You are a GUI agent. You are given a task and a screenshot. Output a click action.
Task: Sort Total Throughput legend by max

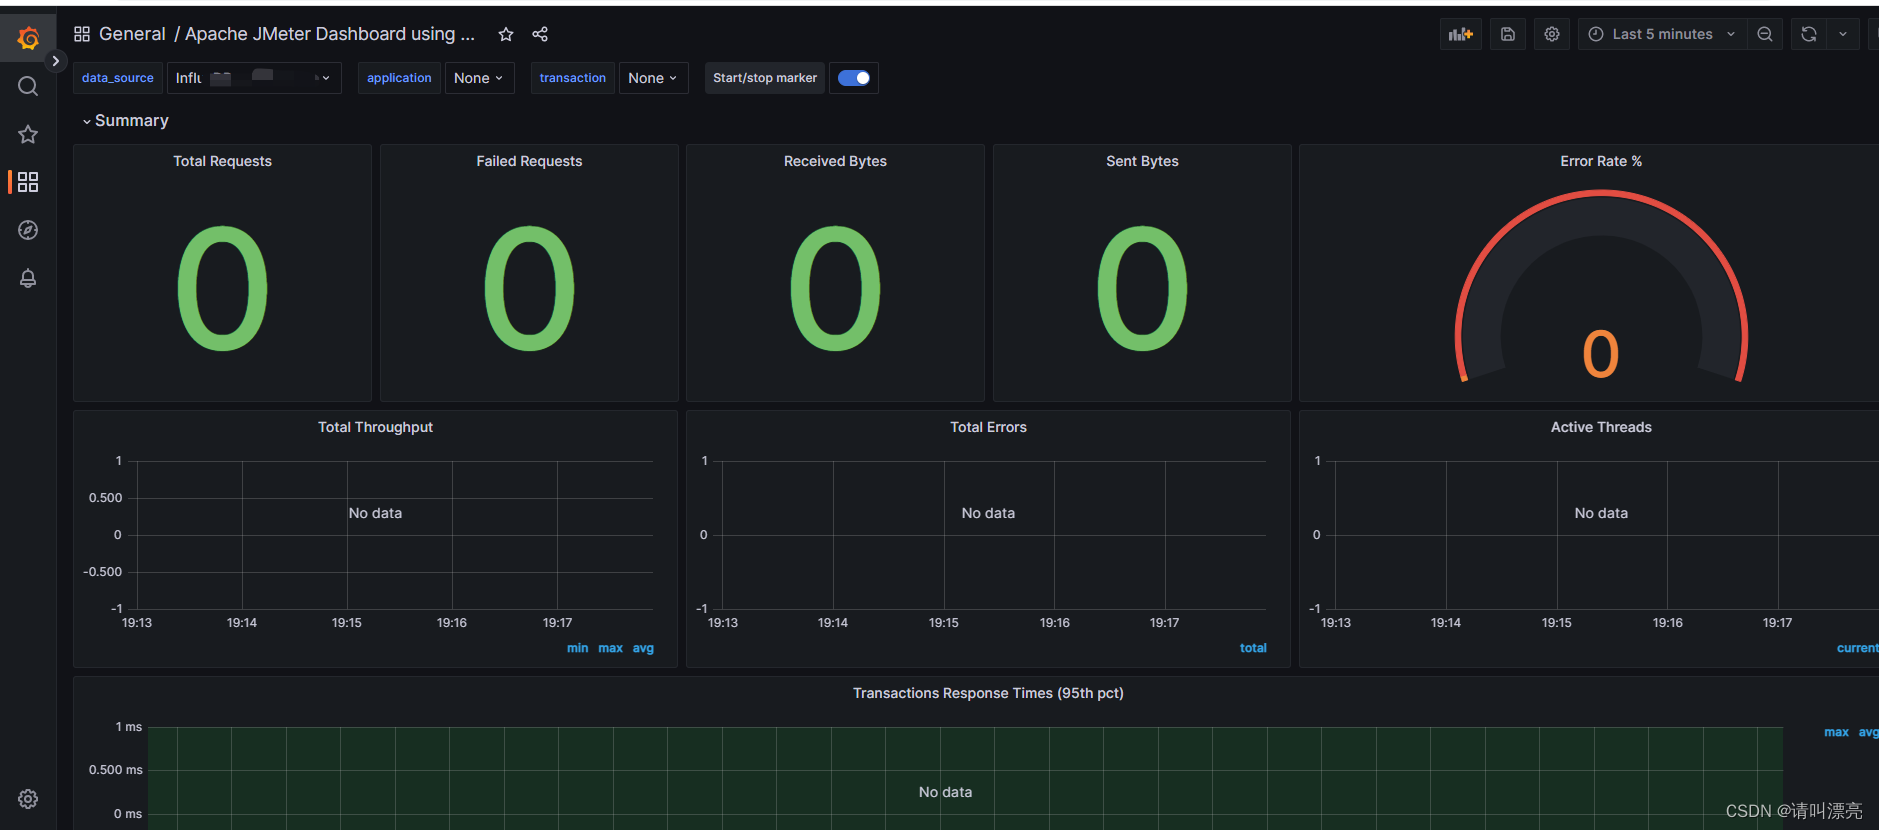(610, 648)
